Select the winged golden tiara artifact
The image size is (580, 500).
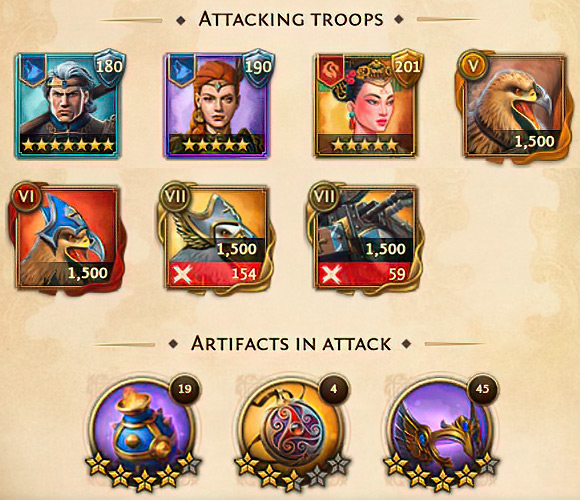click(x=441, y=431)
